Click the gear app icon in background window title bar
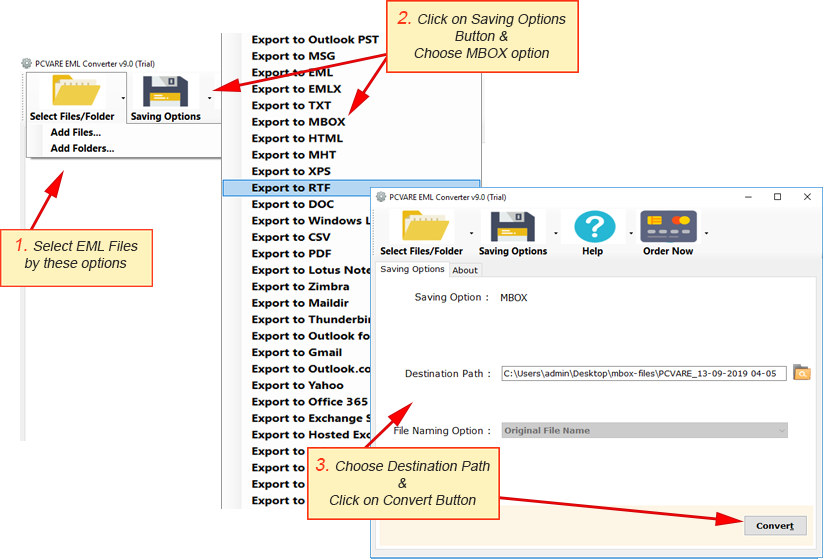 click(x=26, y=64)
